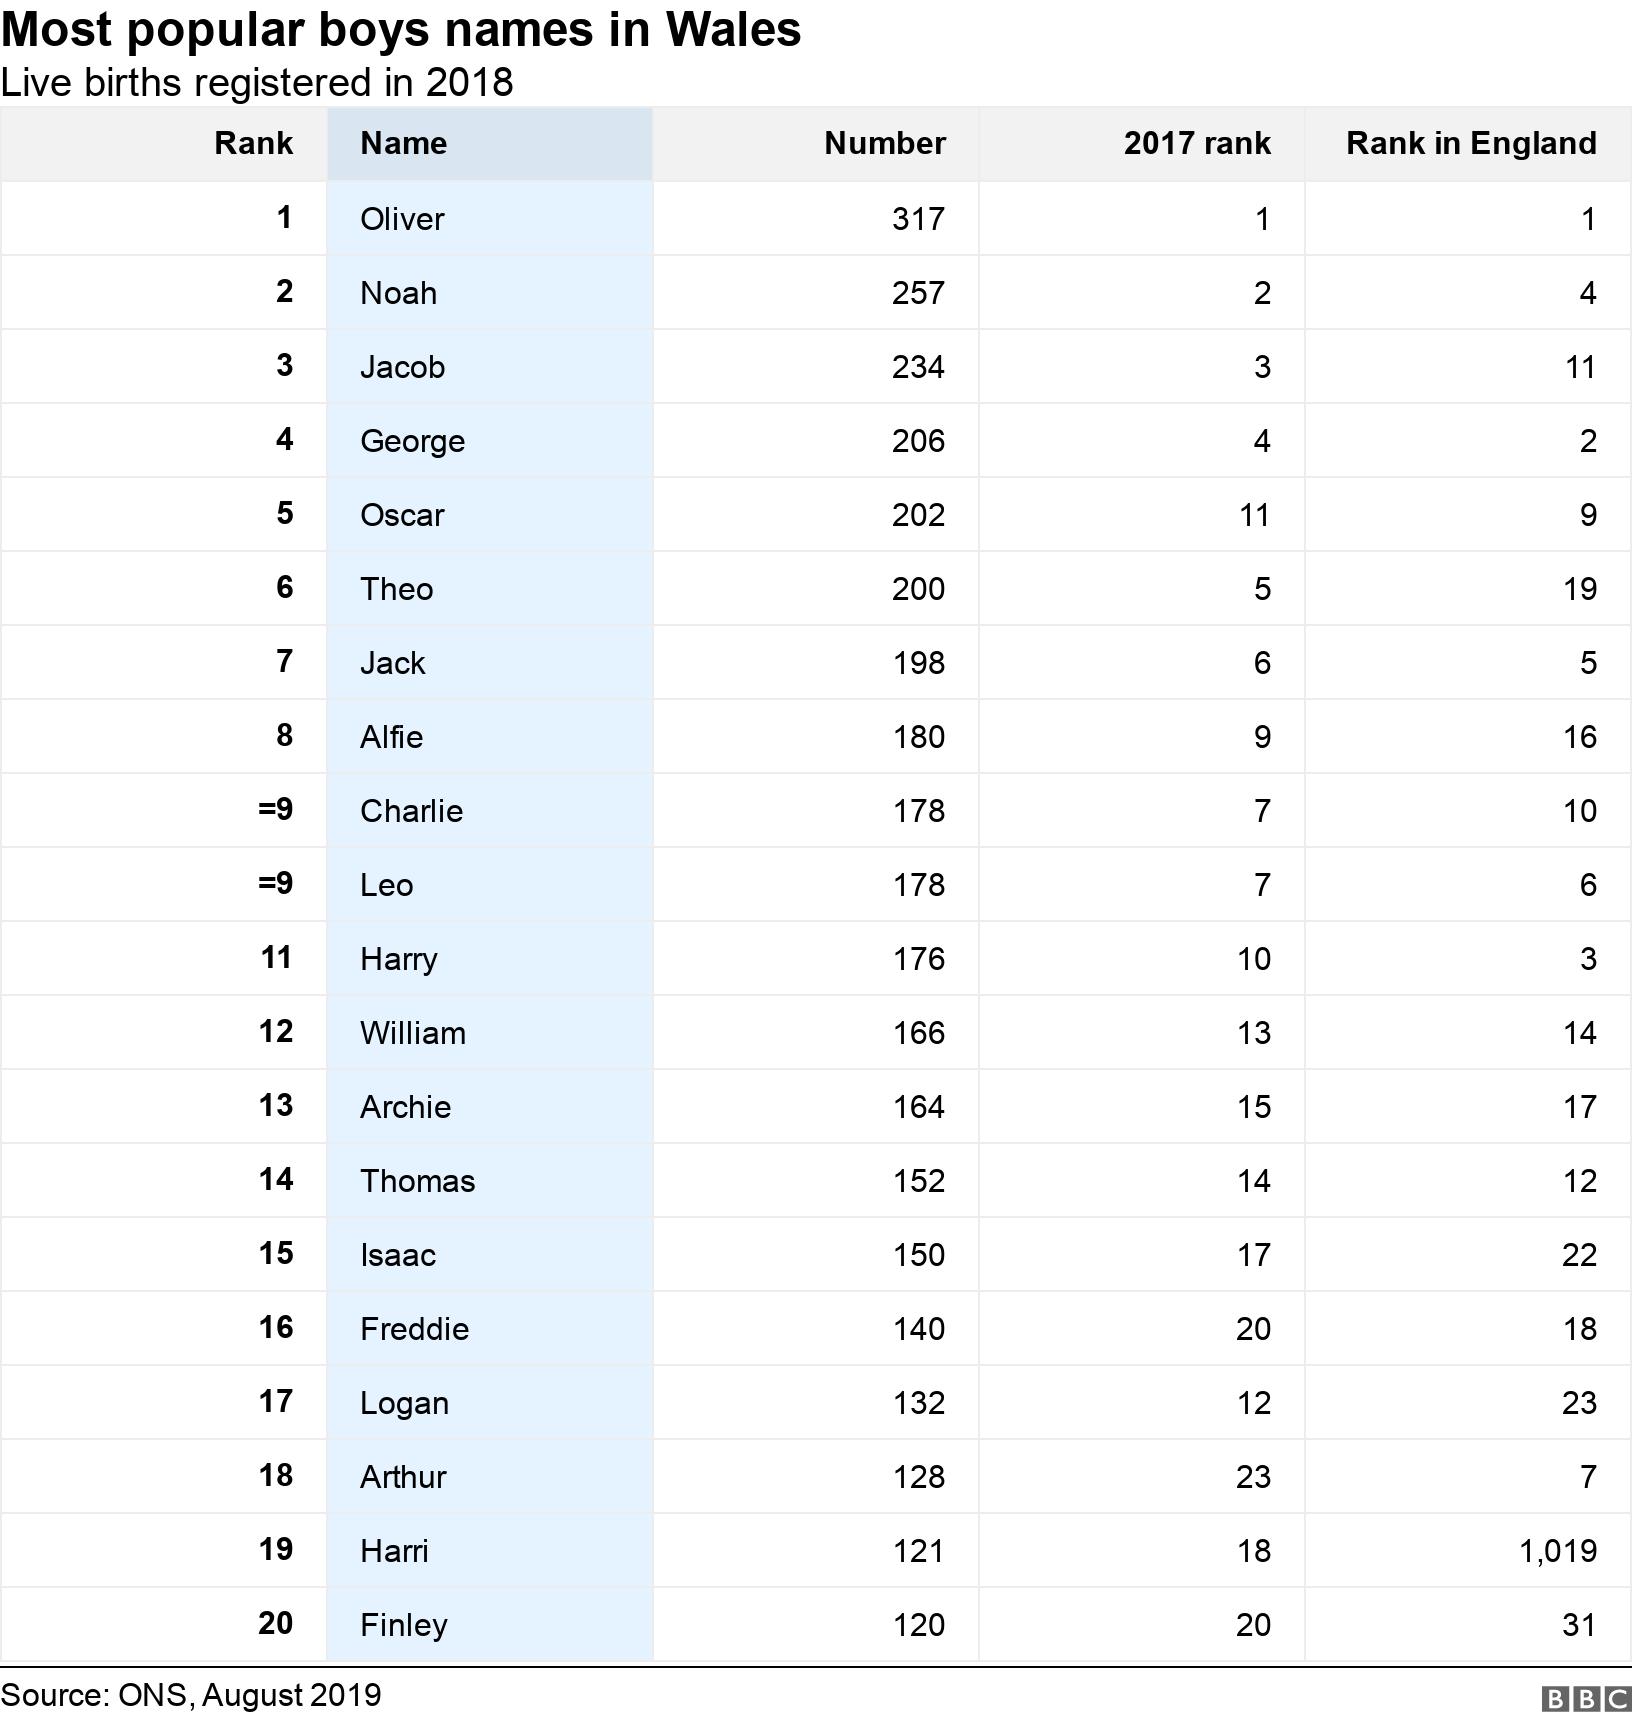Screen dimensions: 1632x1722
Task: Select the name Charlie
Action: point(411,810)
